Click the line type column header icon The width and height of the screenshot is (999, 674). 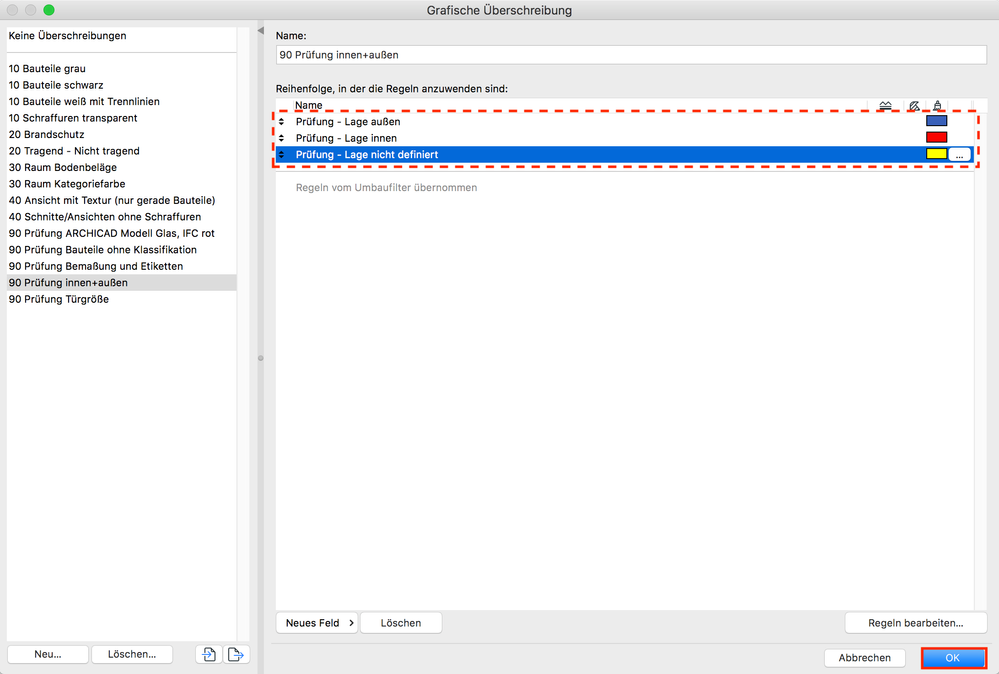tap(885, 106)
